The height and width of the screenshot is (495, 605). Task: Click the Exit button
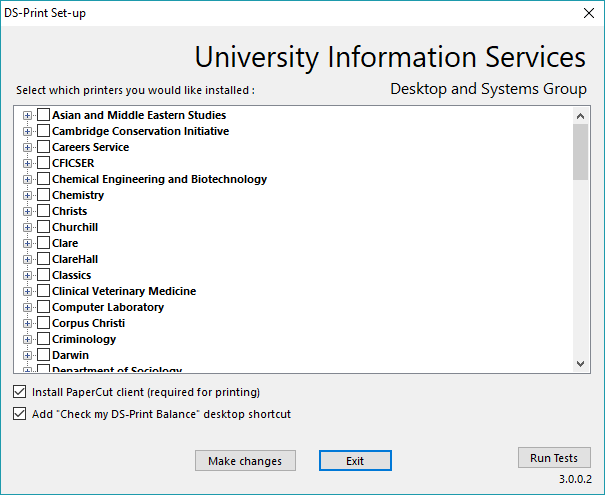(x=355, y=461)
